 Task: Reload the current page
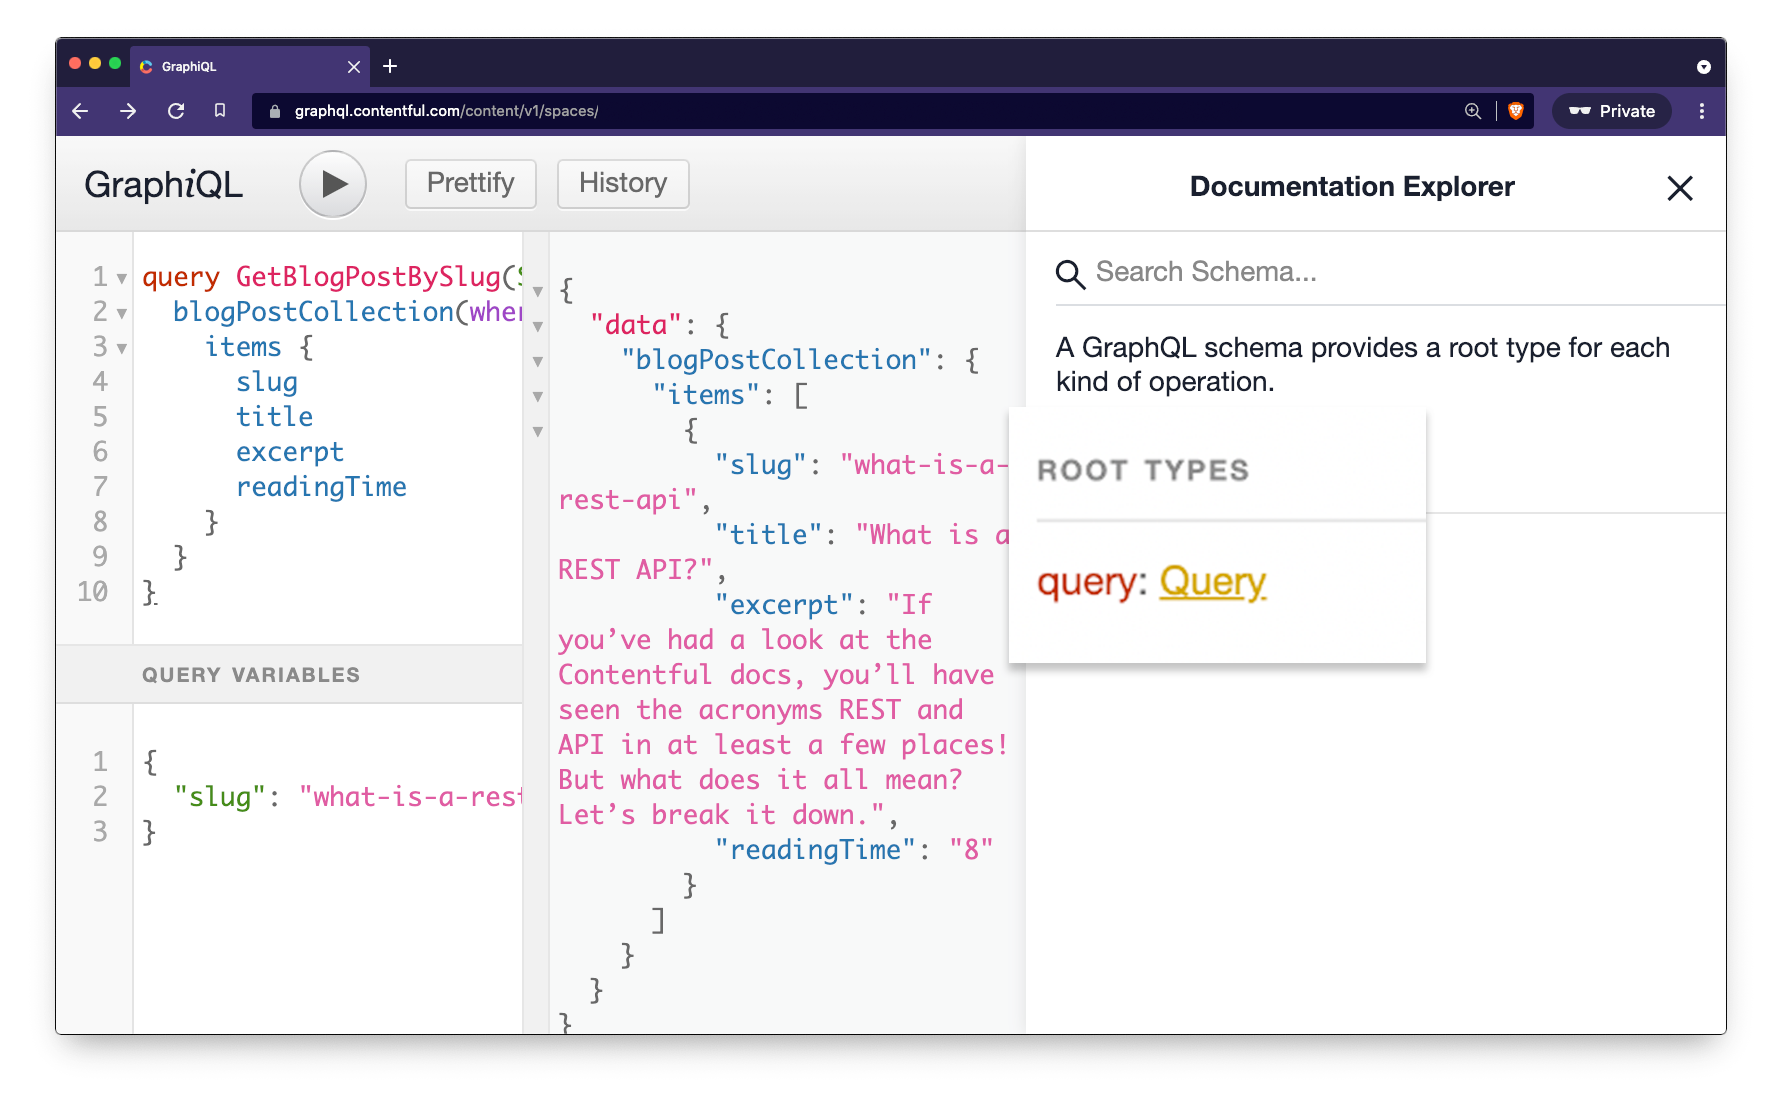click(176, 111)
